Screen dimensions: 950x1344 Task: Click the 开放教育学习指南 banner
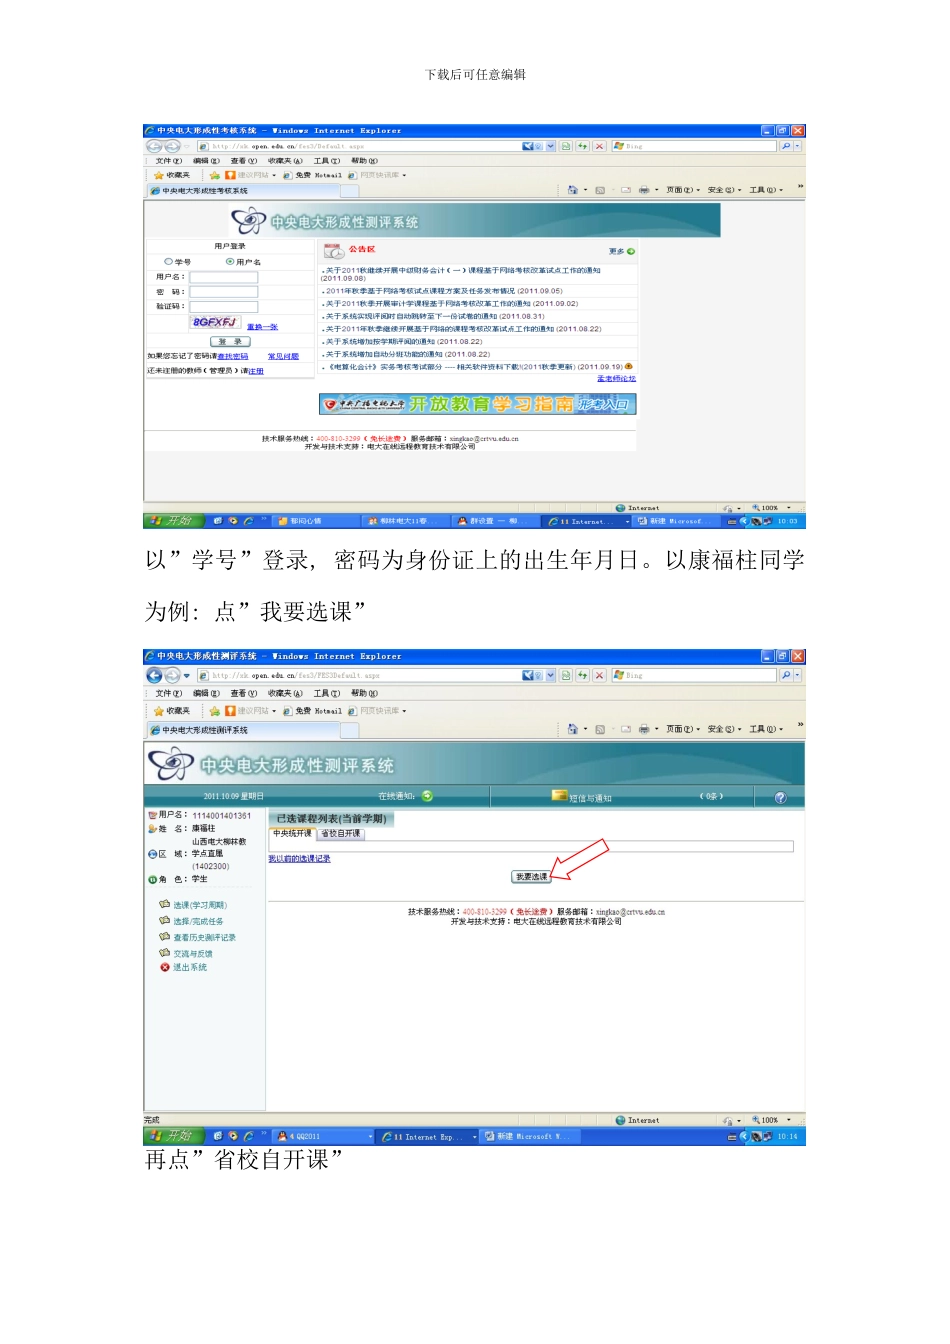[x=477, y=404]
